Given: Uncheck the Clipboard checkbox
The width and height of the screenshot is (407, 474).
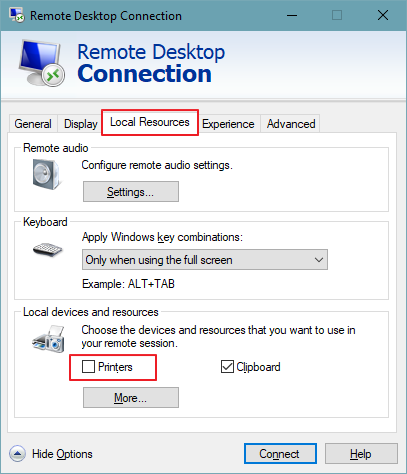Looking at the screenshot, I should 227,367.
